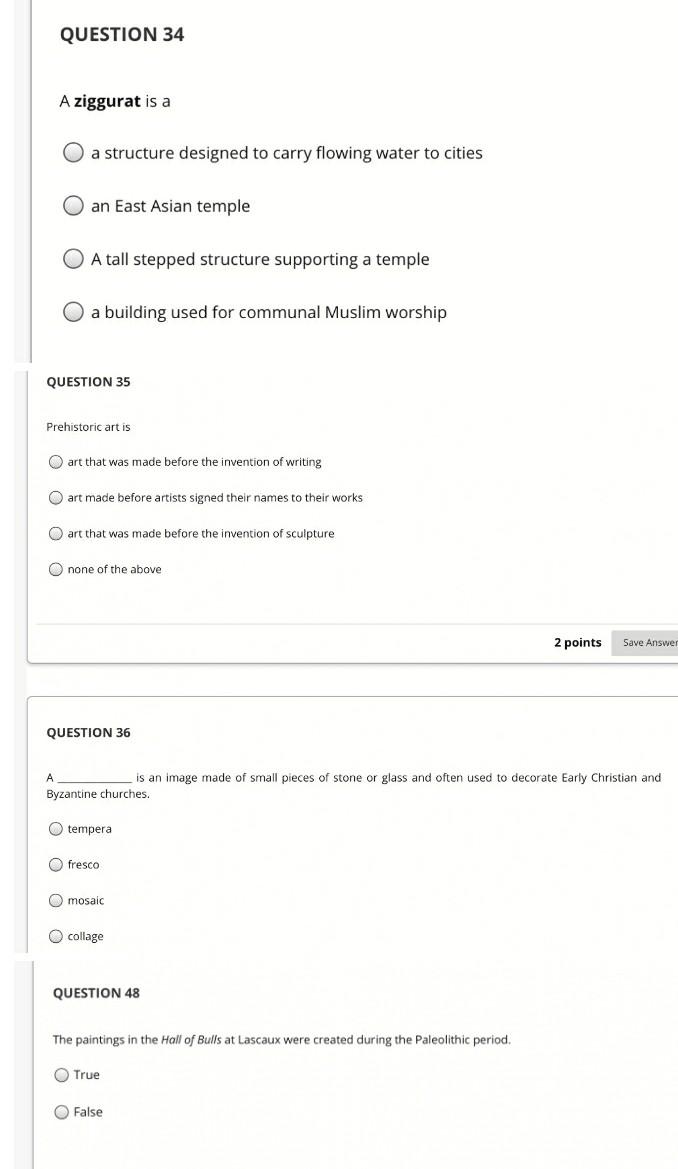Select 'a structure designed to carry flowing water' option
678x1169 pixels.
(73, 153)
